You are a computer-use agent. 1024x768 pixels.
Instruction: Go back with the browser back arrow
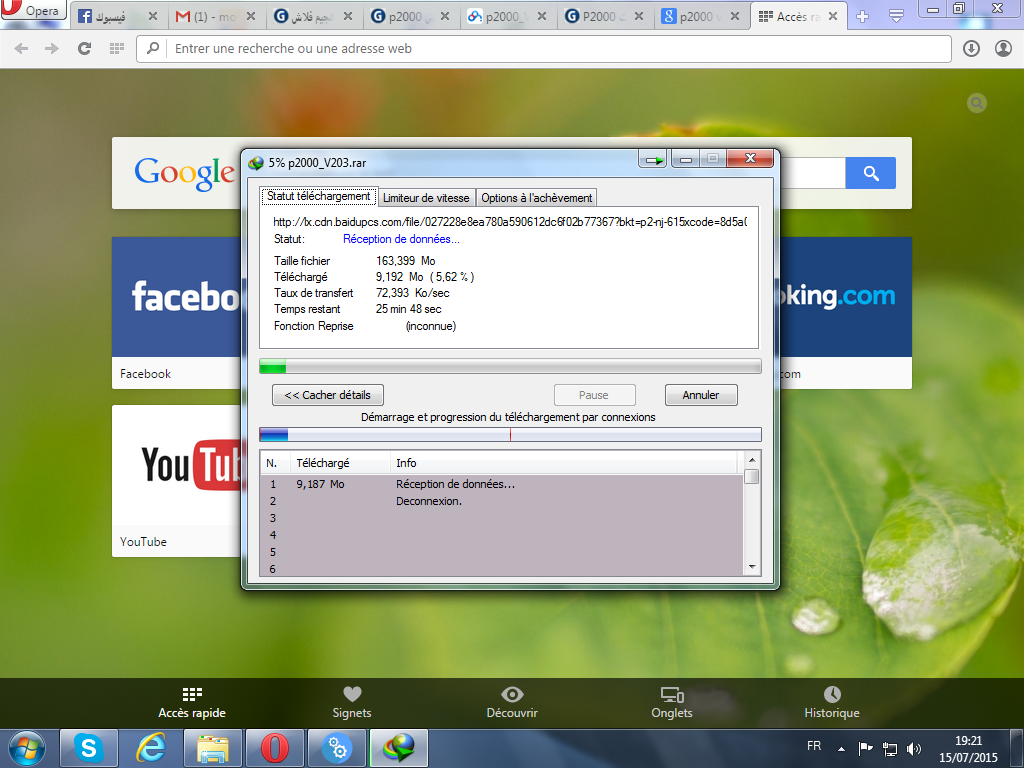click(22, 48)
